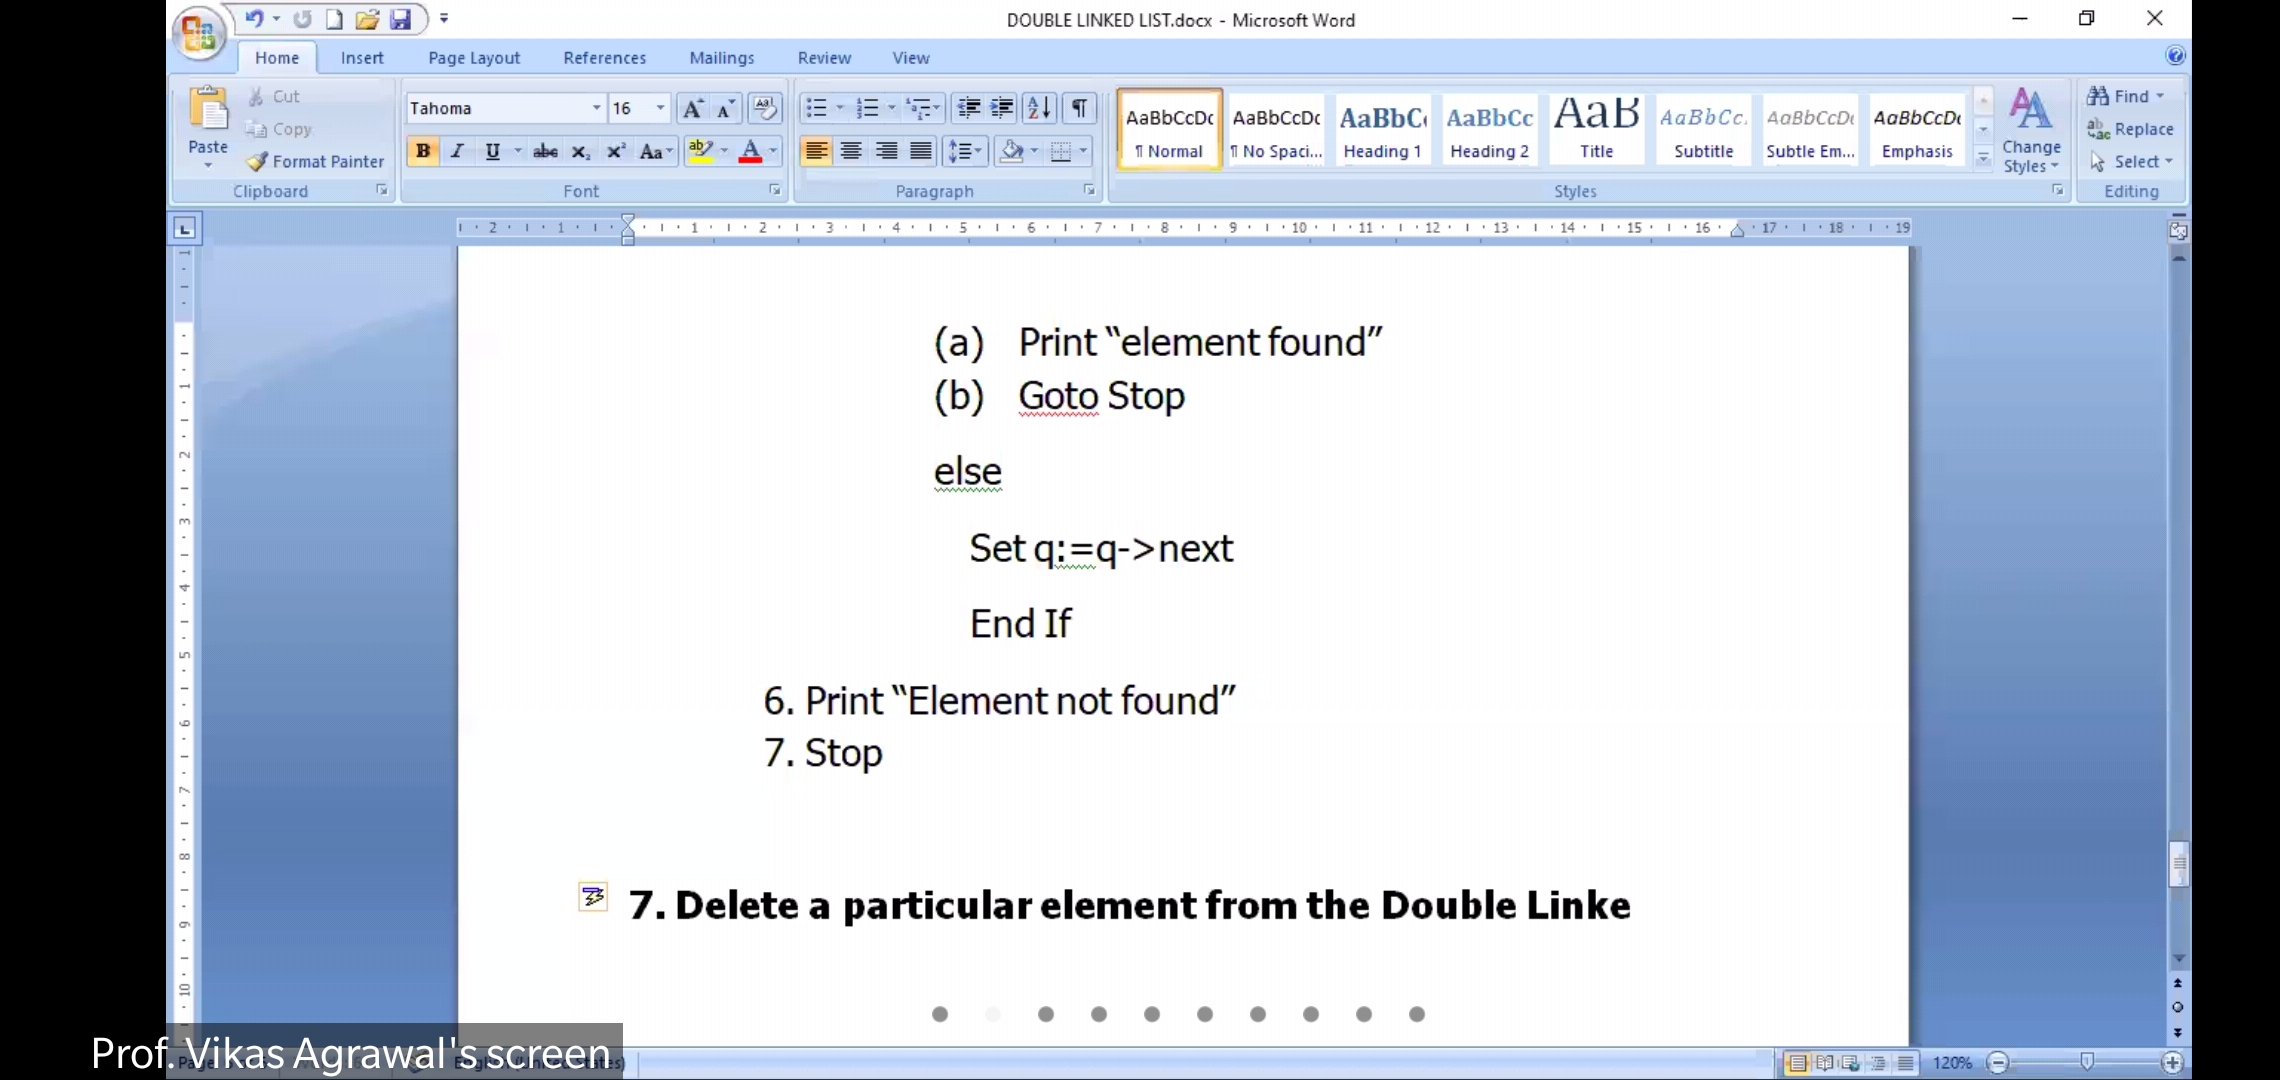Screen dimensions: 2280x1080
Task: Open the References tab
Action: (604, 58)
